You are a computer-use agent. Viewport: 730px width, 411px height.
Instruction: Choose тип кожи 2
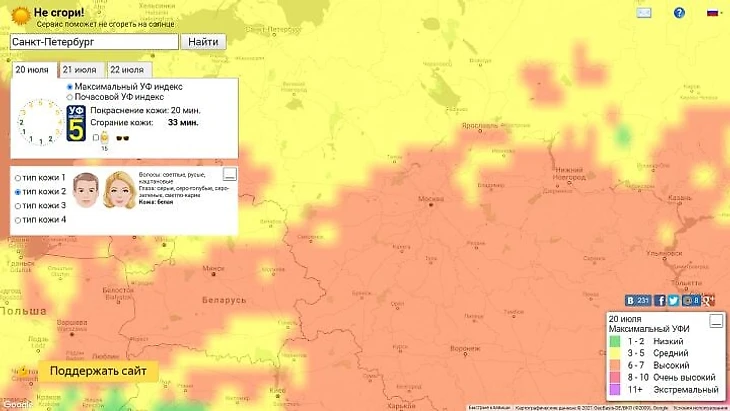click(18, 192)
